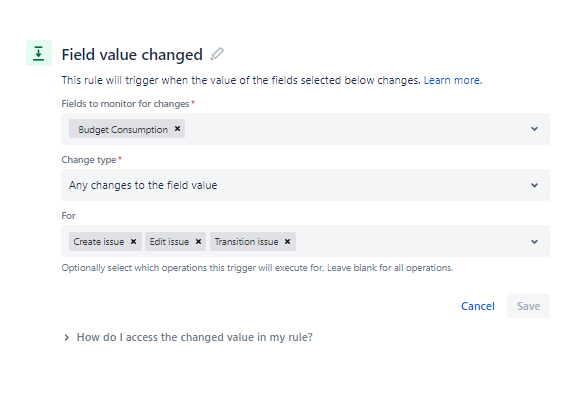Select the Any changes to the field value option
This screenshot has height=397, width=583.
(143, 185)
